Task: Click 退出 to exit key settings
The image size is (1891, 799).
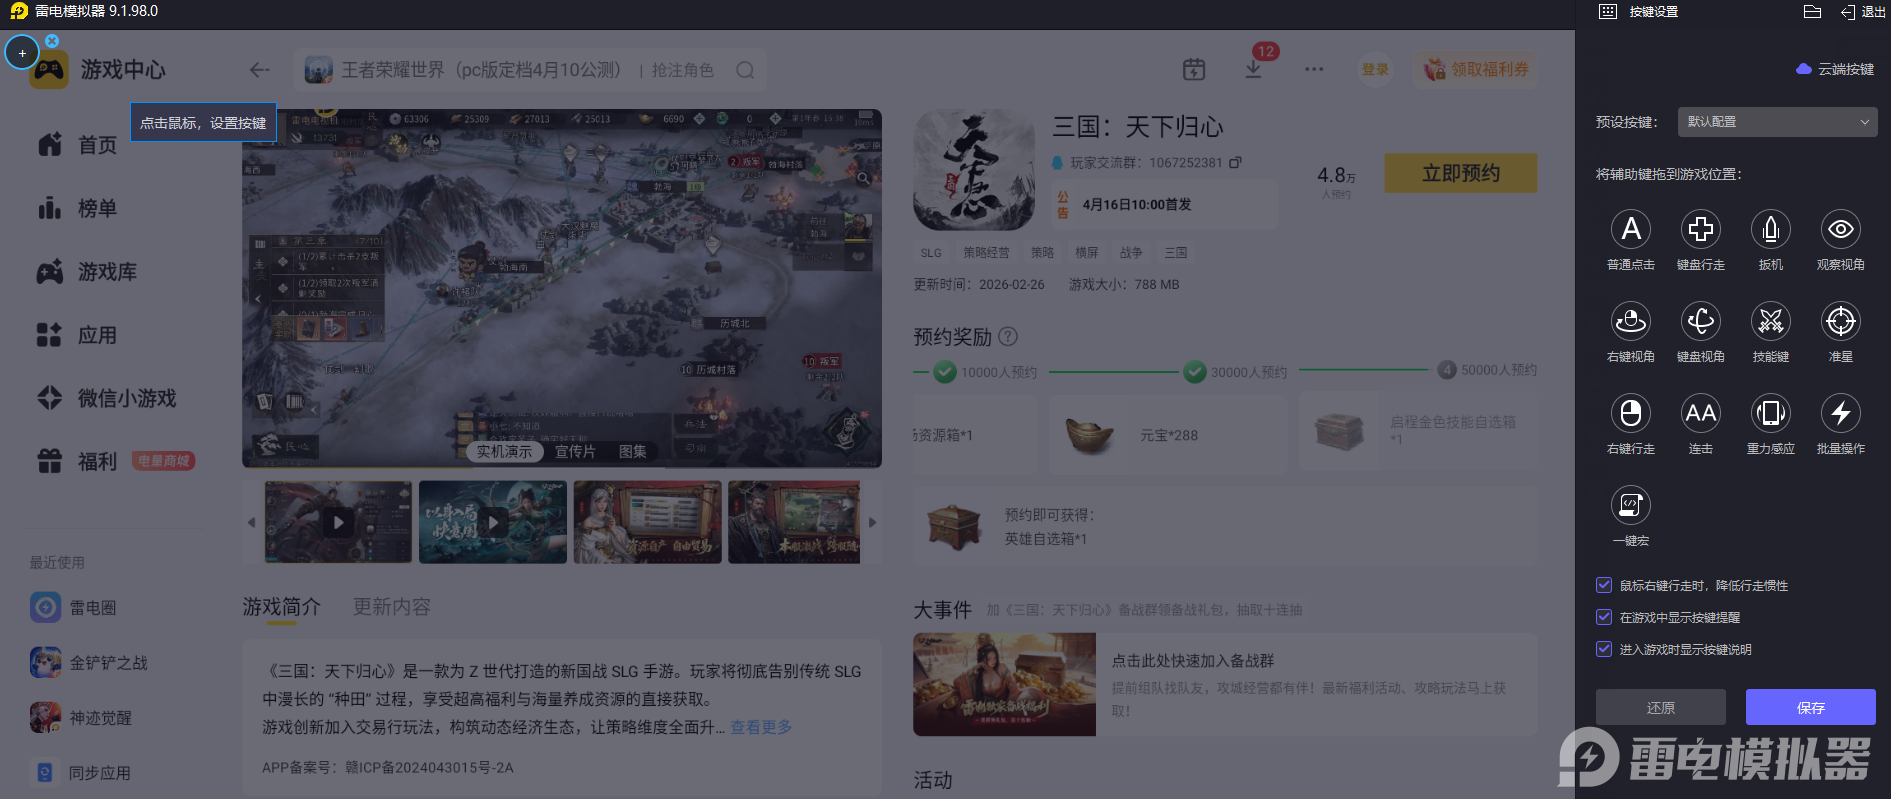Action: (x=1863, y=12)
